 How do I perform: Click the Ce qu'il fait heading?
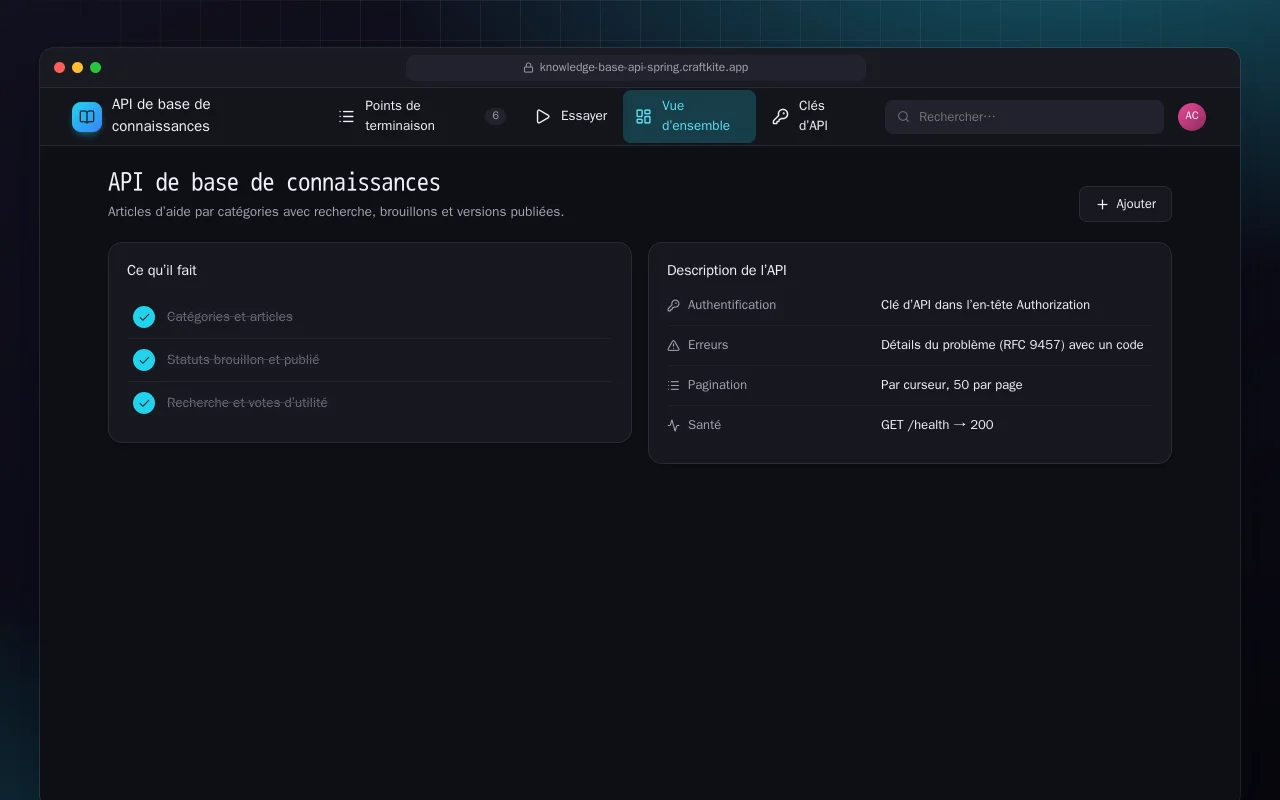[162, 270]
